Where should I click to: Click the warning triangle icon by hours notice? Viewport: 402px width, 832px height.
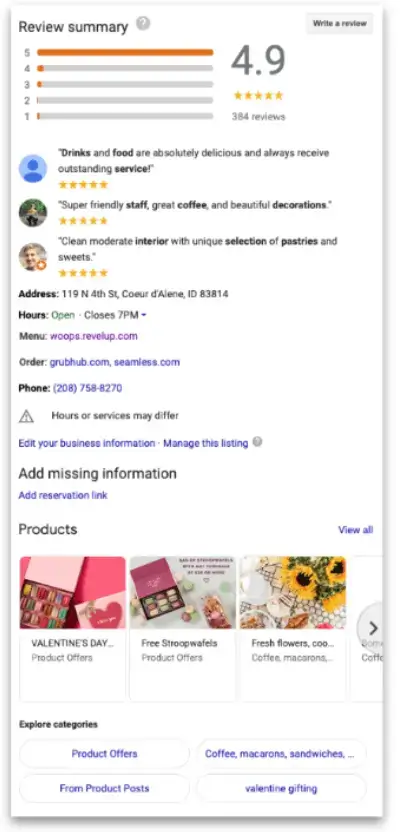coord(26,417)
